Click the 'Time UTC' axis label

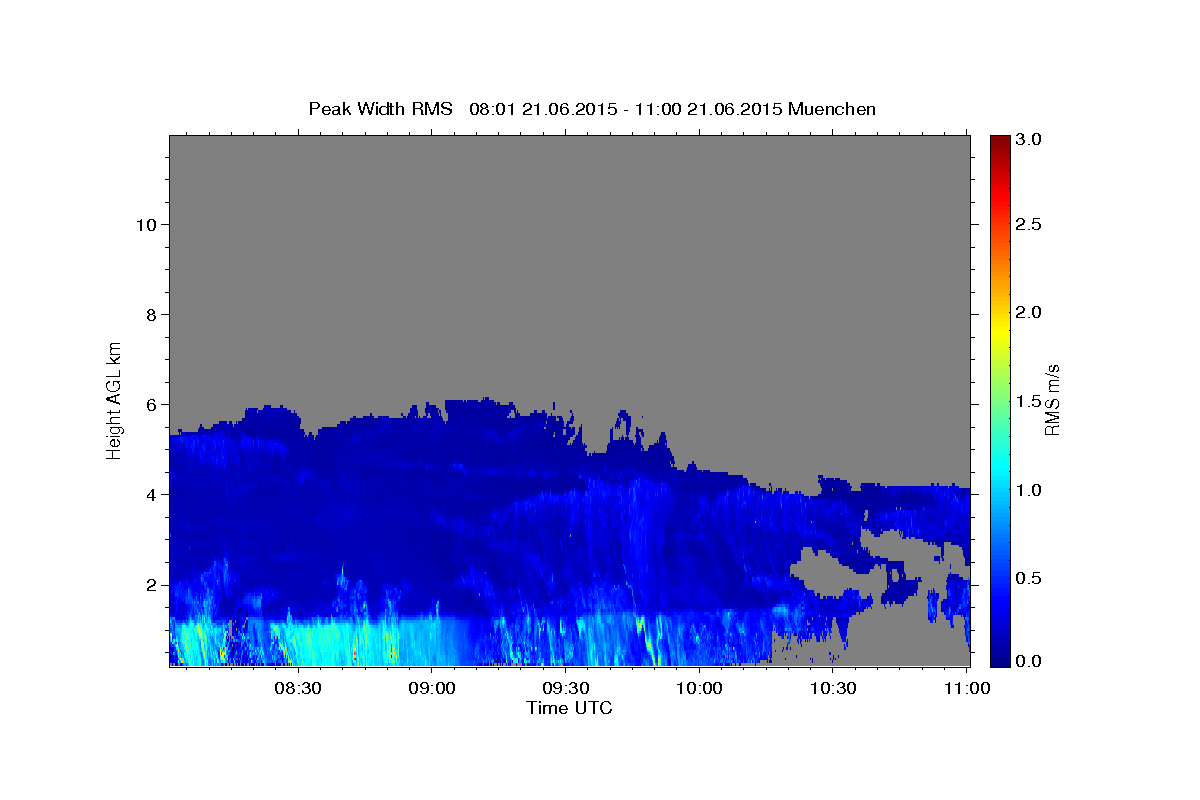pyautogui.click(x=569, y=708)
